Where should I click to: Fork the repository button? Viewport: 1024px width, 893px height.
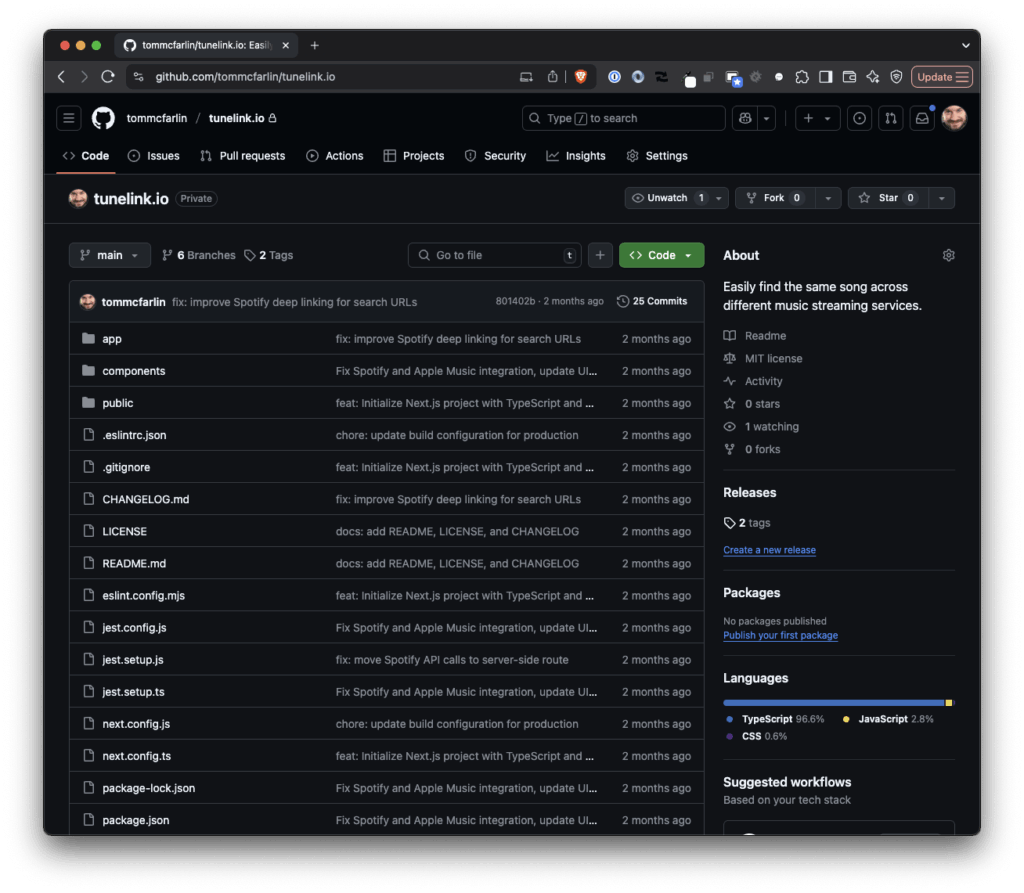pyautogui.click(x=775, y=198)
